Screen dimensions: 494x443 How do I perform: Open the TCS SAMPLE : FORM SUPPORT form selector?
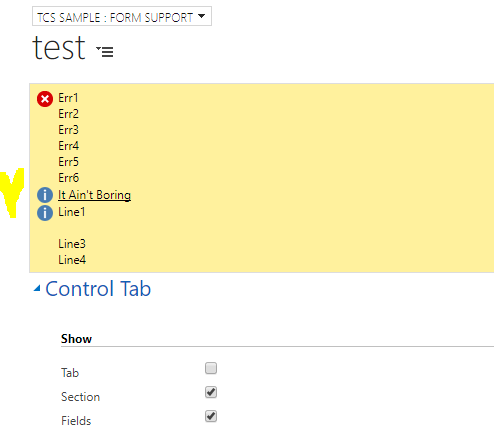(x=122, y=16)
